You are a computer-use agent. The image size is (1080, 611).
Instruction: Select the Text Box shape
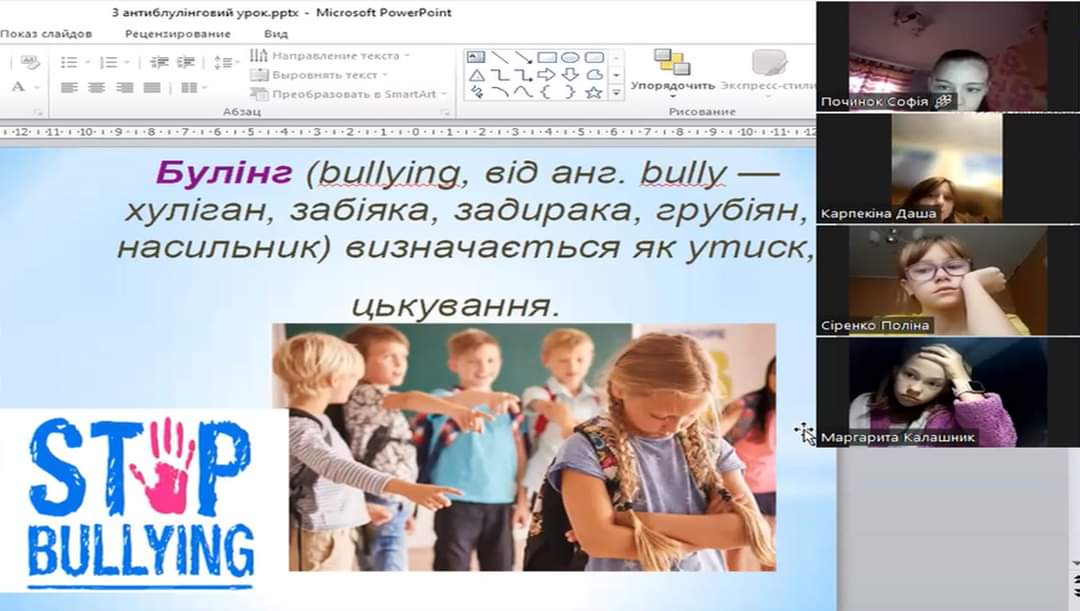[475, 57]
